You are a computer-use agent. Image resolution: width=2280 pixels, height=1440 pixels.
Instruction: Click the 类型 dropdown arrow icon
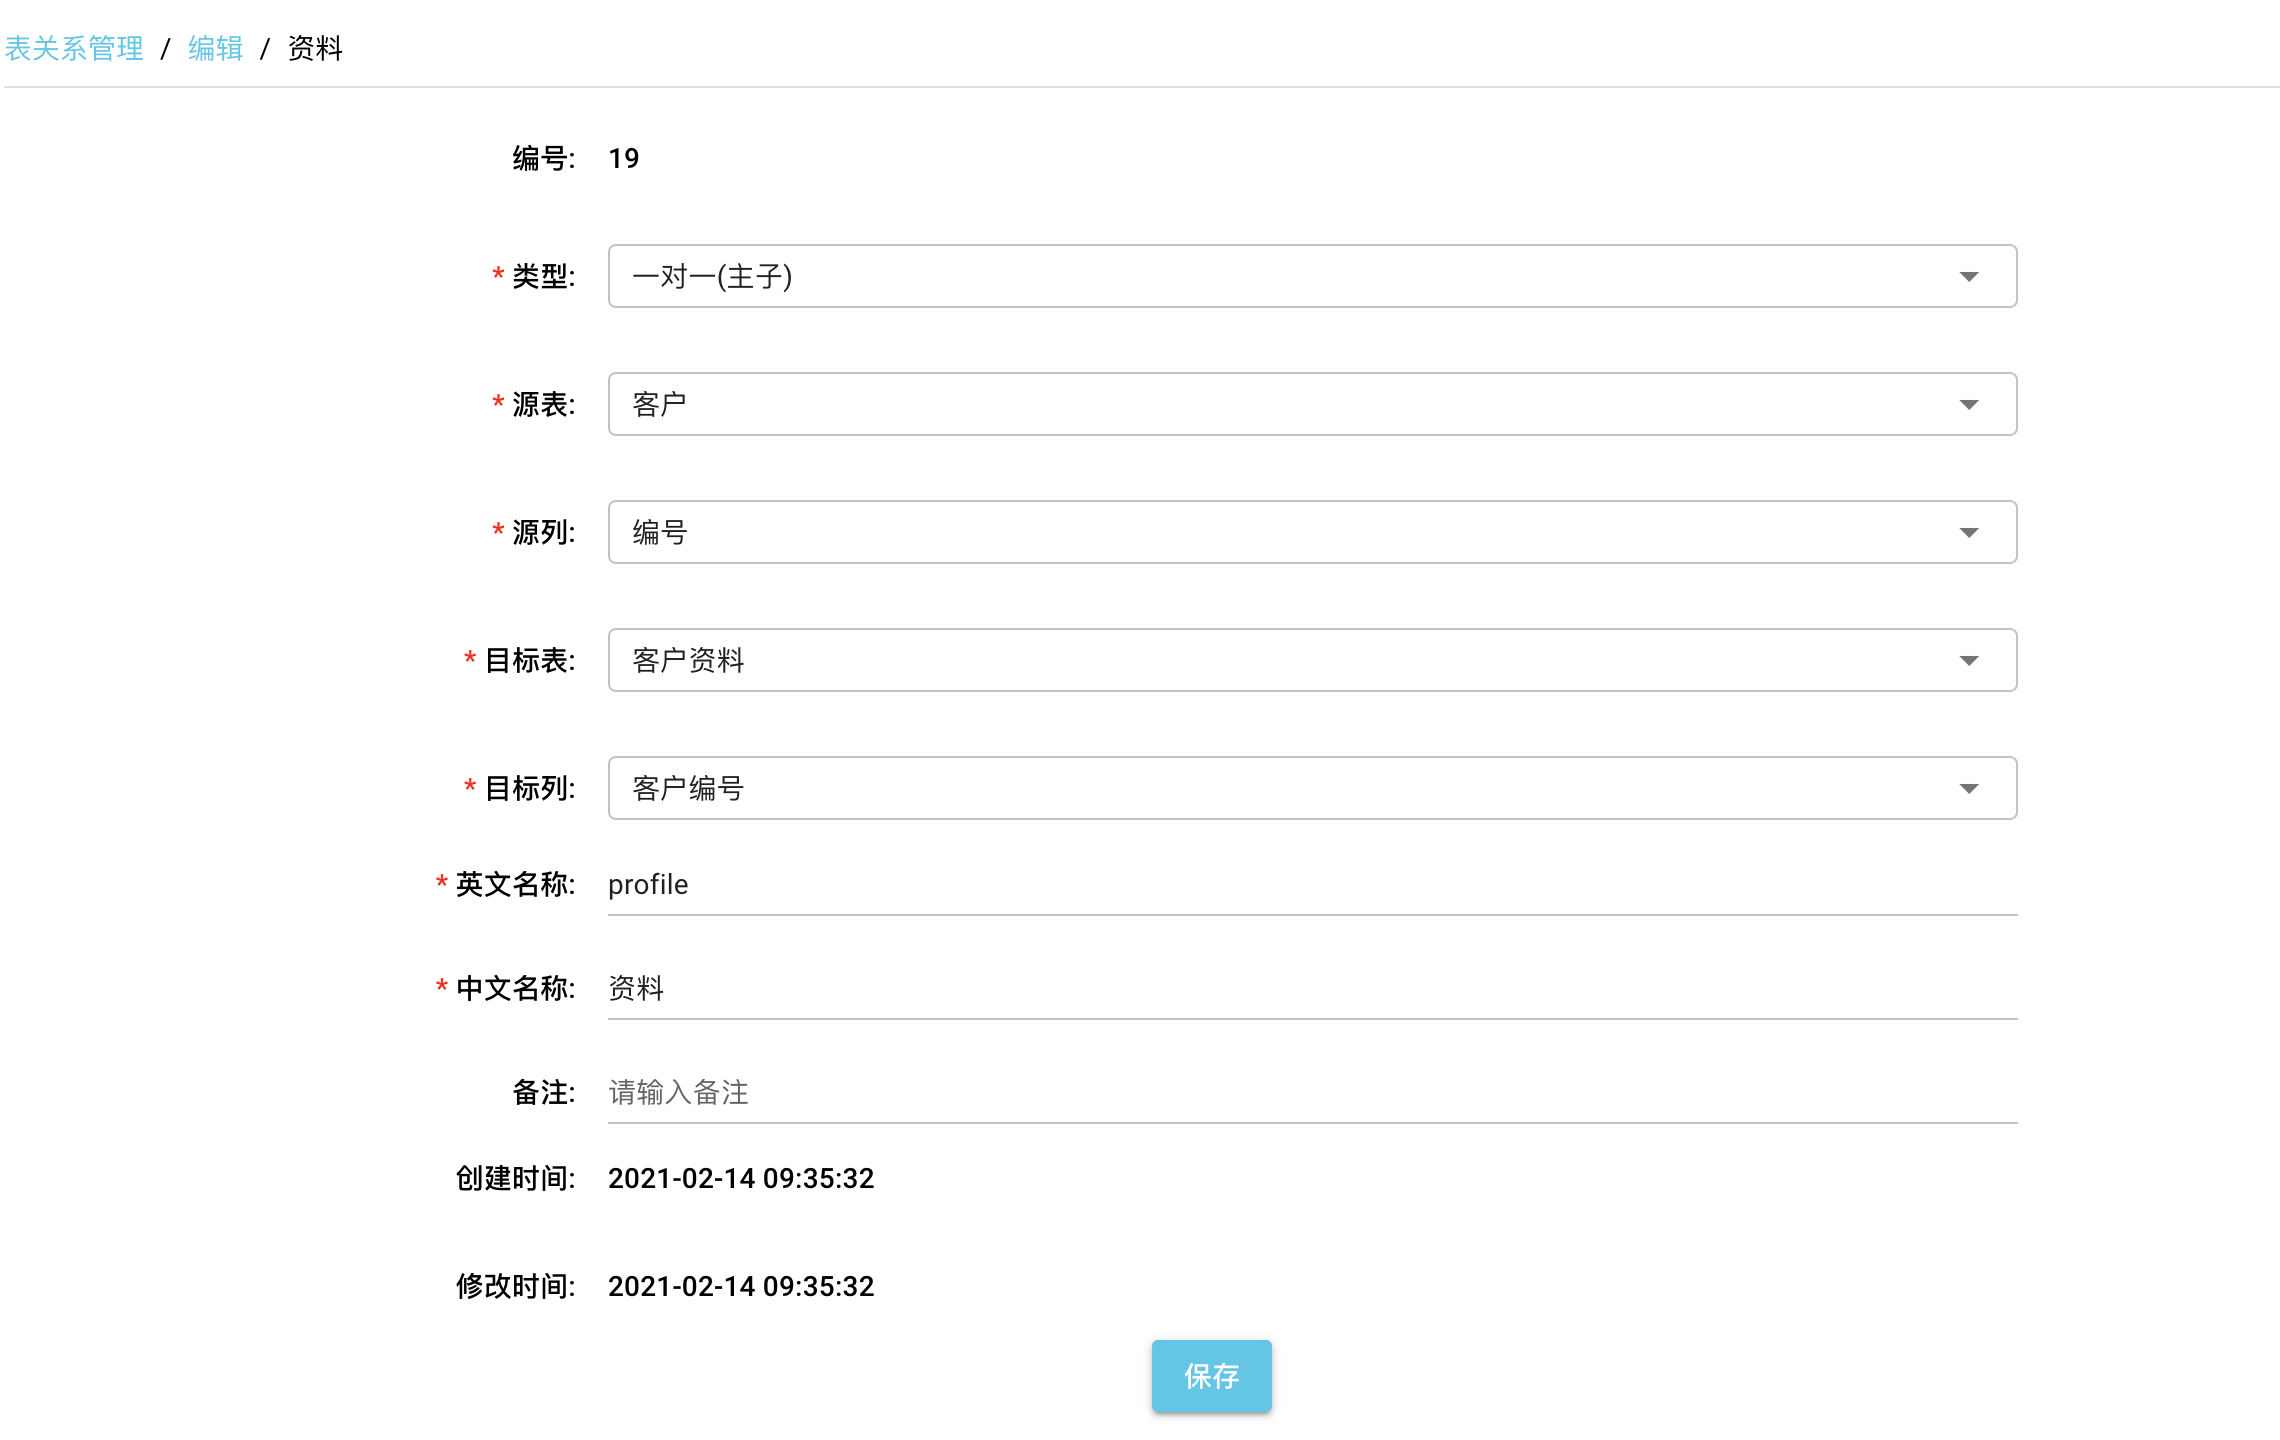click(x=1968, y=277)
